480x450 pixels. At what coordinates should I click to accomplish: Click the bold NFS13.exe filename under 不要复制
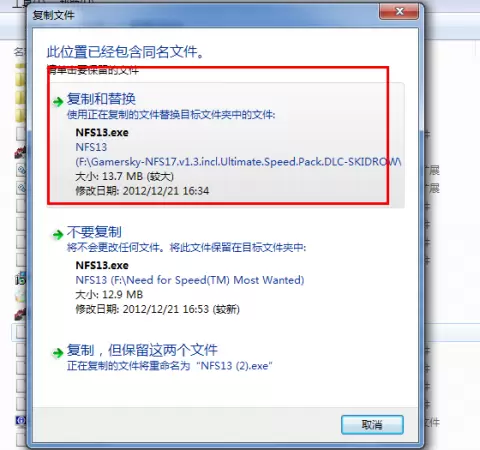(102, 265)
